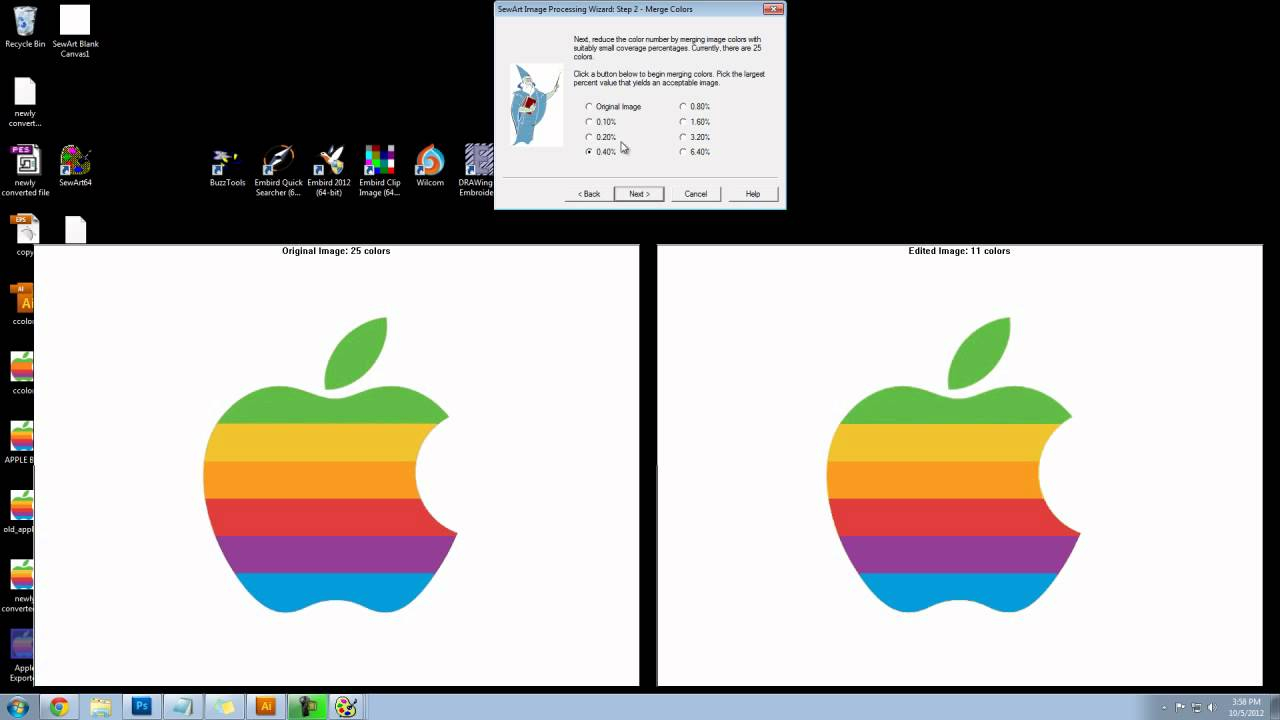This screenshot has width=1280, height=720.
Task: Click the Next button in wizard
Action: (x=639, y=194)
